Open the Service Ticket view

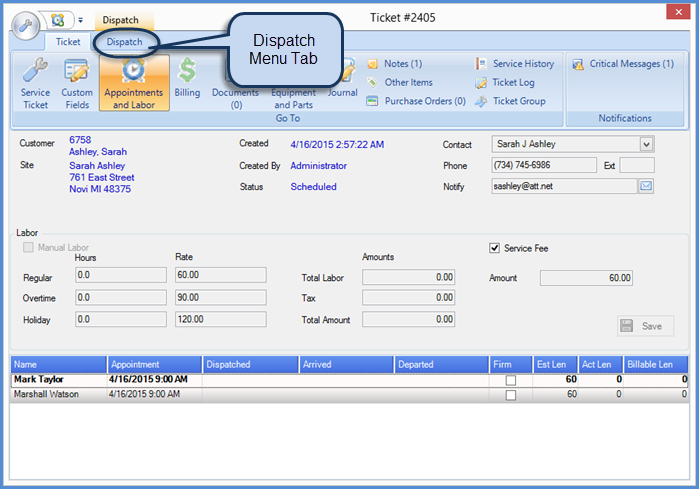pyautogui.click(x=35, y=83)
